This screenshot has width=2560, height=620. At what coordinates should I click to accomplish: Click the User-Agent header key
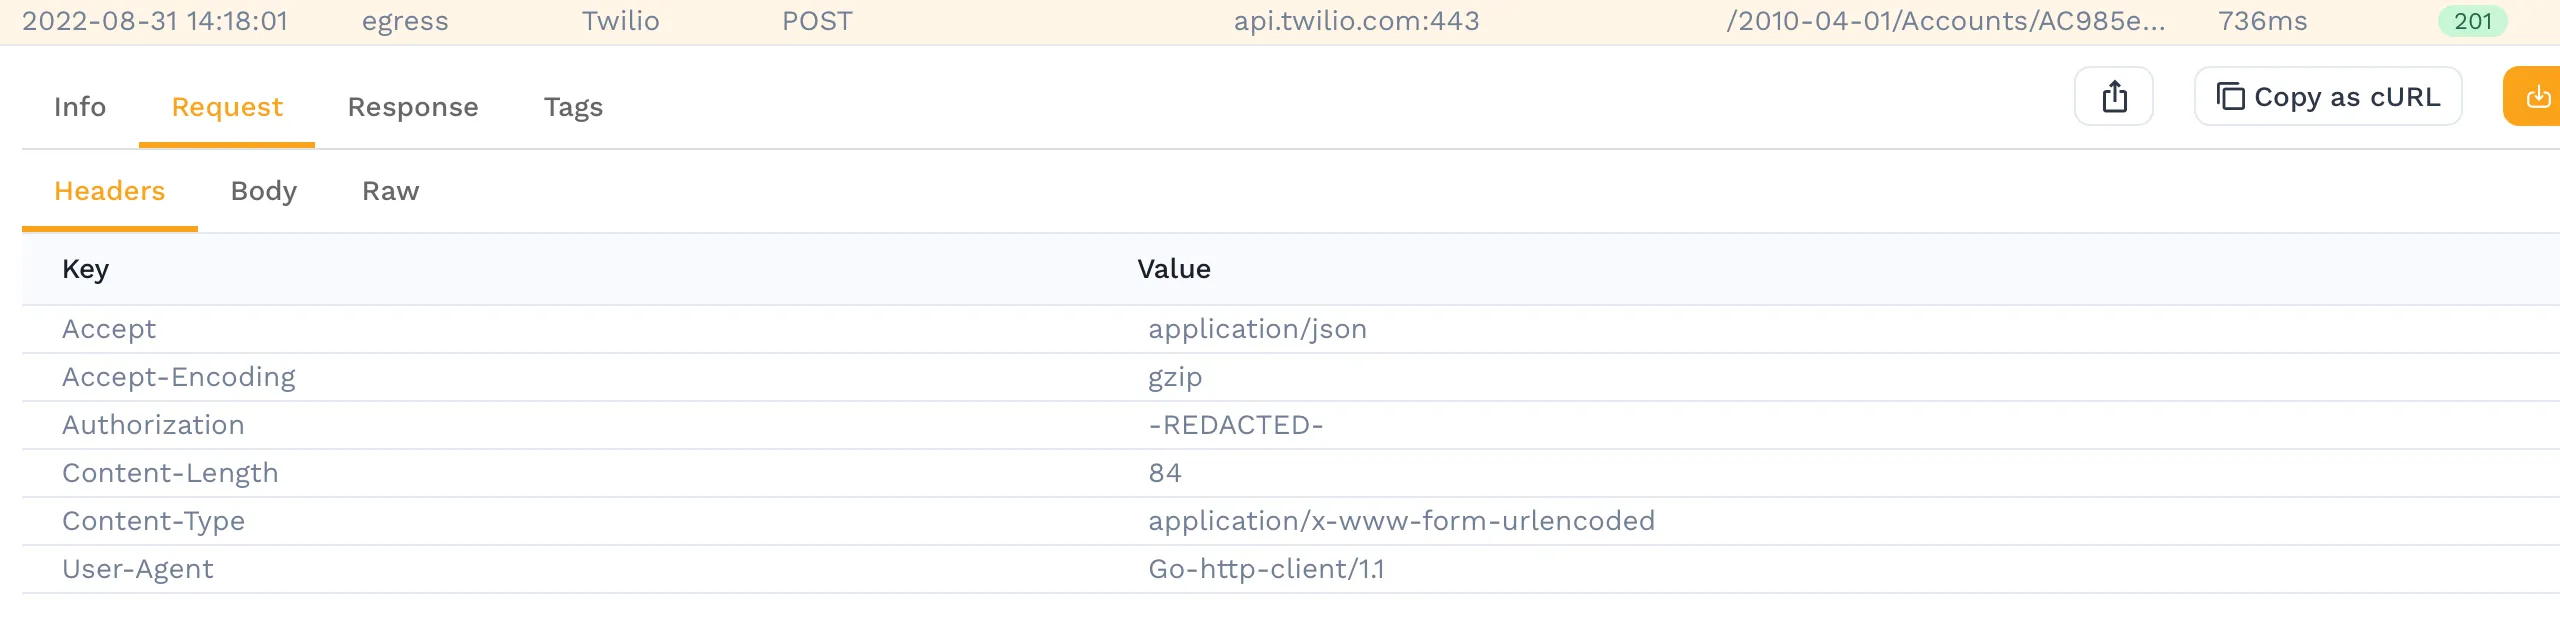(138, 569)
